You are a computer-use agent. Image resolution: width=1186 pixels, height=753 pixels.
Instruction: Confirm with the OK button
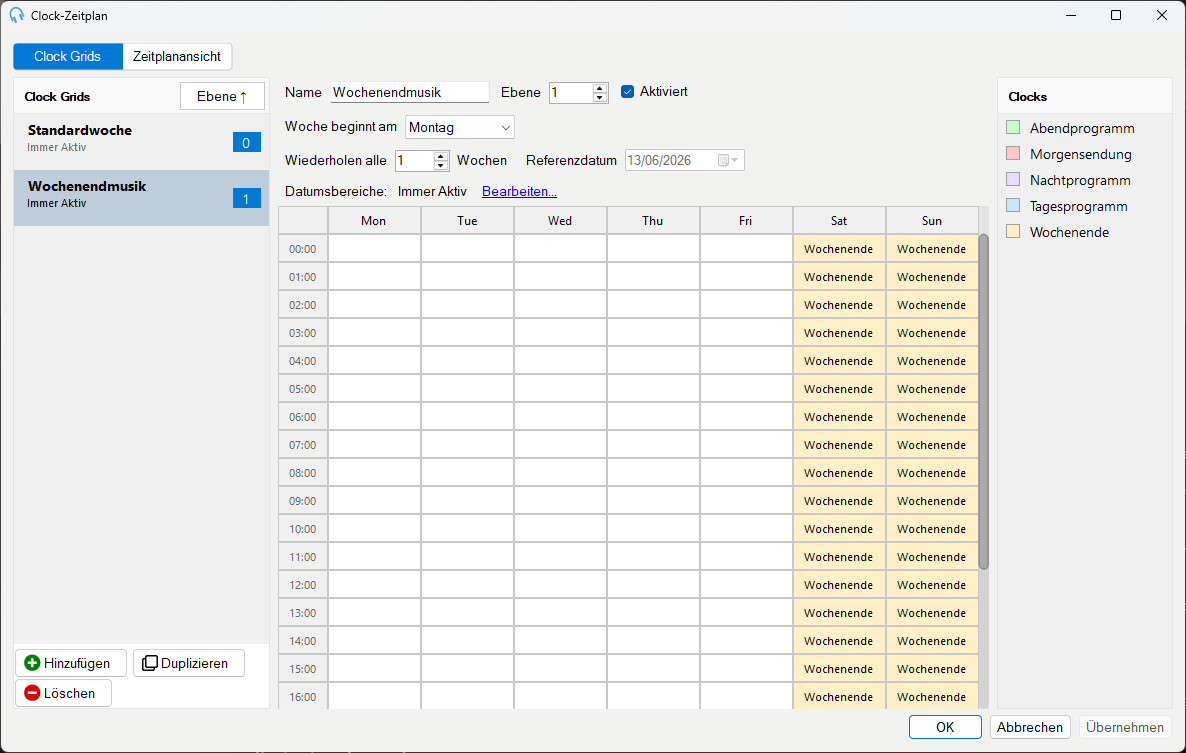(945, 727)
